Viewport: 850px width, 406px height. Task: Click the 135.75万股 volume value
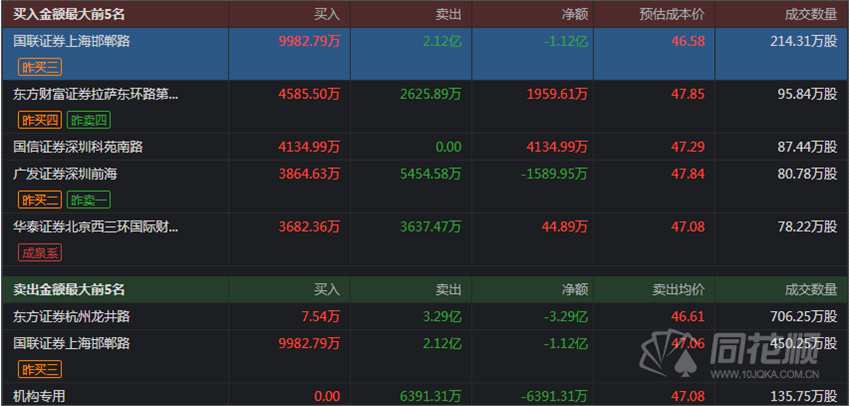coord(804,396)
